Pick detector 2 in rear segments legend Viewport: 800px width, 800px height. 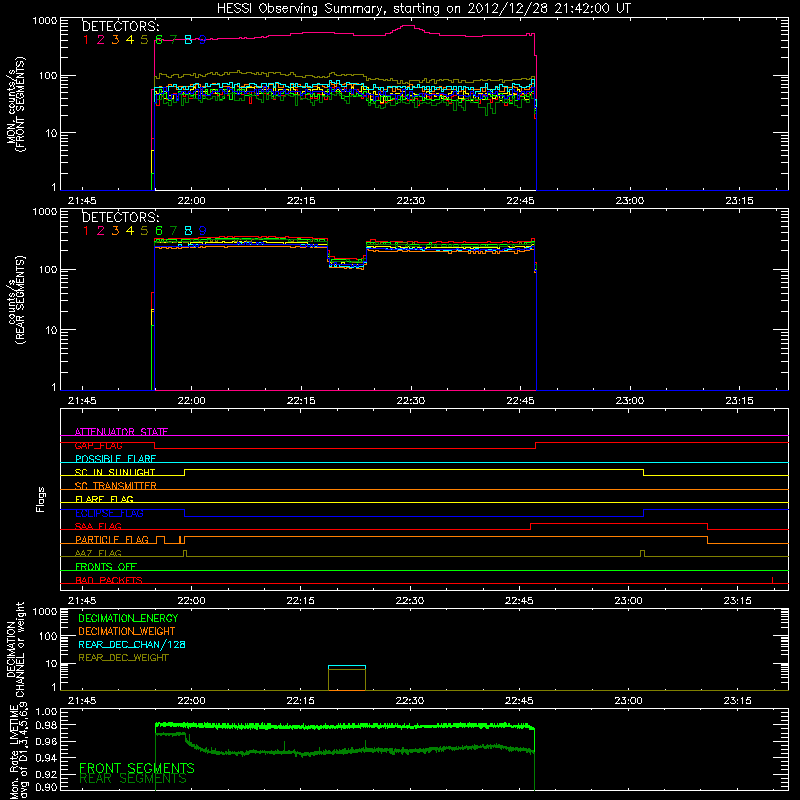pyautogui.click(x=101, y=231)
